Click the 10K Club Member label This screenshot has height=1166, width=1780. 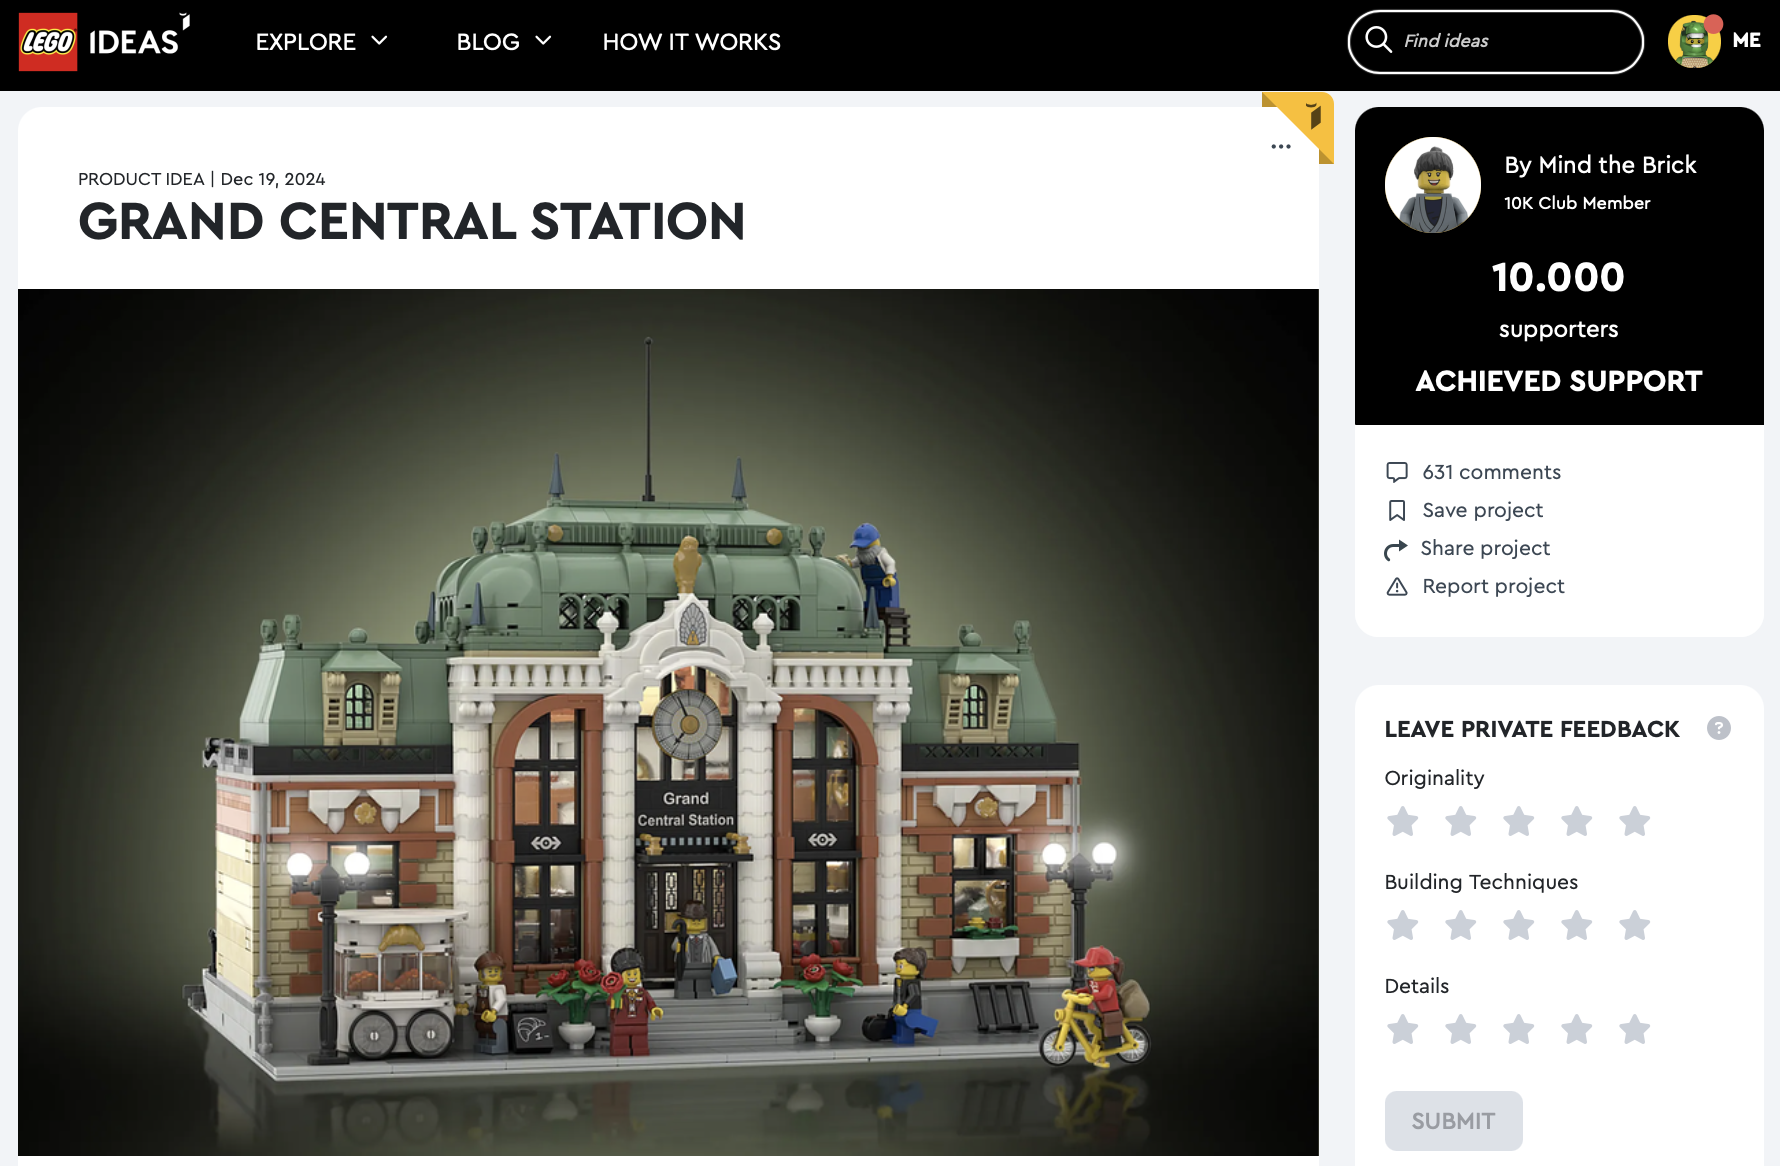[1577, 203]
